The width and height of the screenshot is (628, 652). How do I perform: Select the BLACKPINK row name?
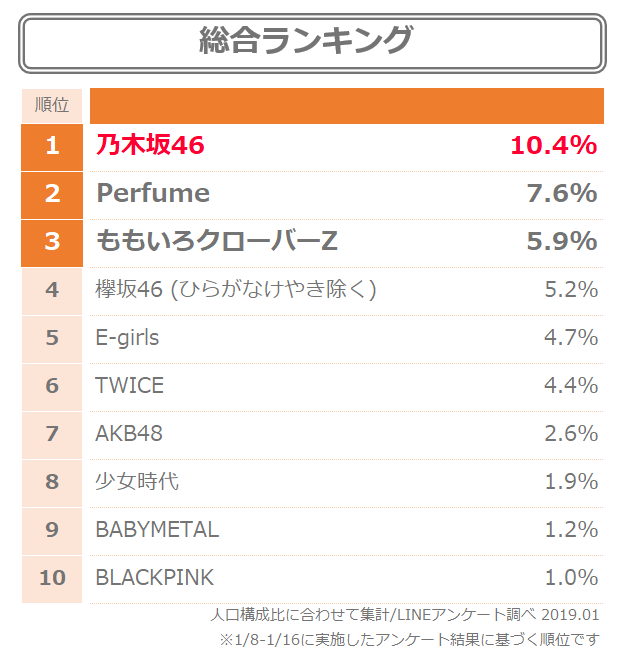click(x=155, y=578)
